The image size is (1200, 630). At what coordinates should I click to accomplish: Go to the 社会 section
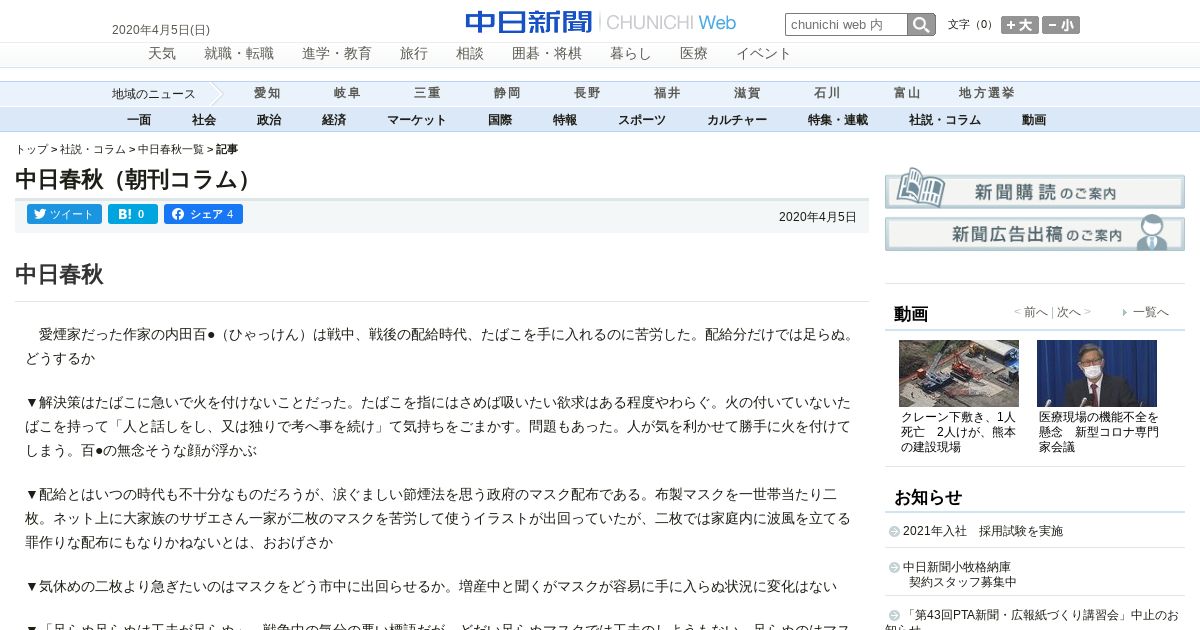[204, 120]
